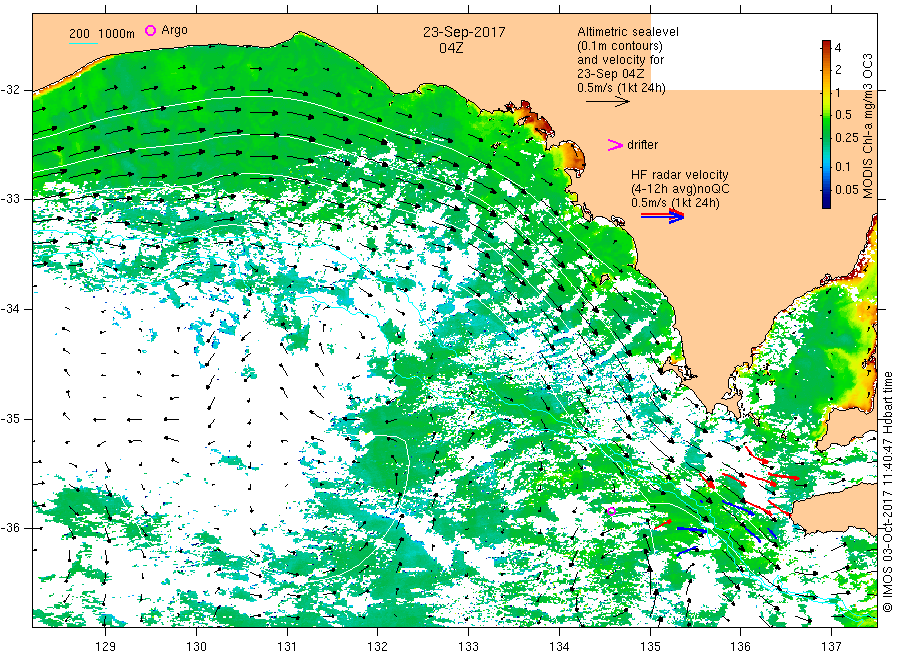Click the magenta Argo circle in the legend
Viewport: 900px width, 660px height.
[150, 30]
